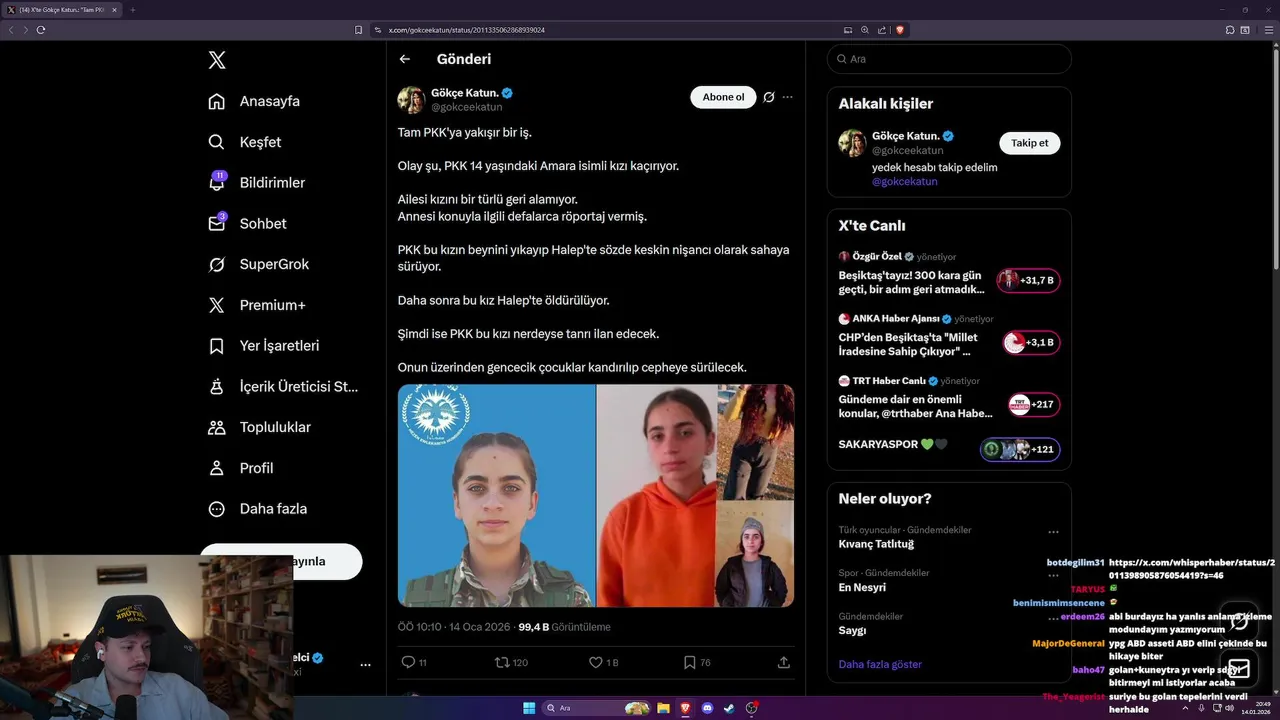Open OBS Studio from the taskbar
Viewport: 1280px width, 720px height.
751,708
